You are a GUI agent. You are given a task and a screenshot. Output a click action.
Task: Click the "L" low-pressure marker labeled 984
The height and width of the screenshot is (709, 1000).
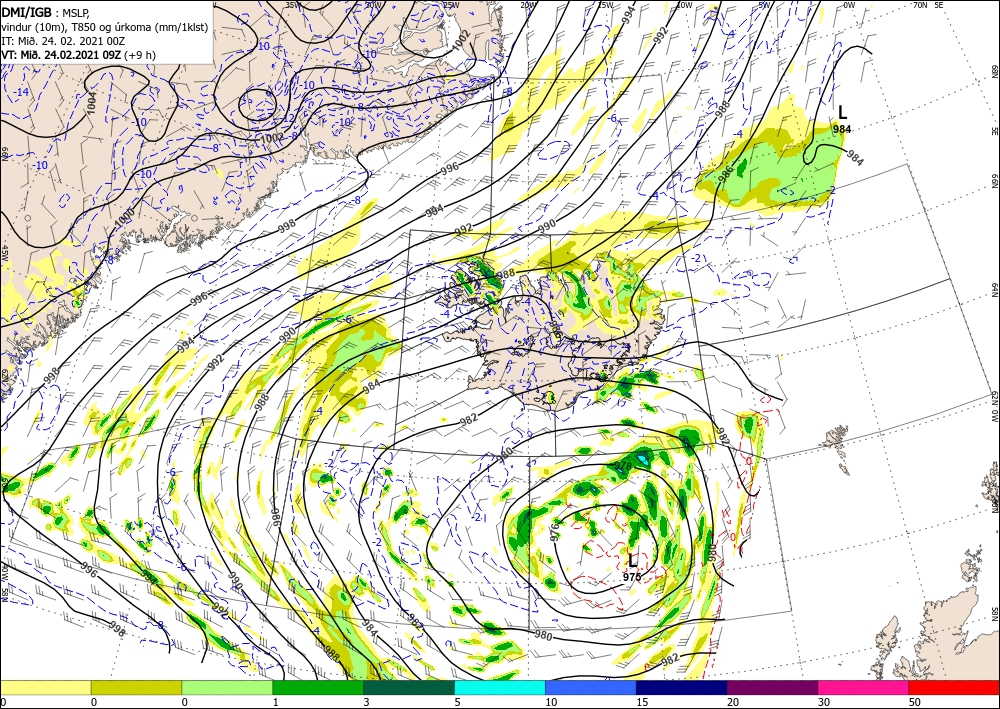[x=842, y=113]
